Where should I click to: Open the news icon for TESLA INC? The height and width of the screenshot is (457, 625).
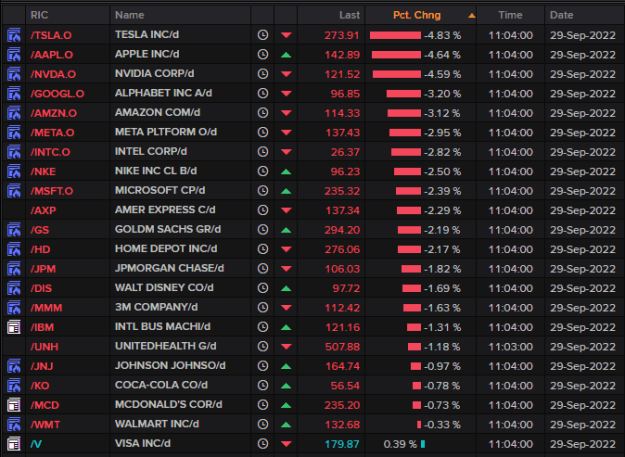[14, 35]
